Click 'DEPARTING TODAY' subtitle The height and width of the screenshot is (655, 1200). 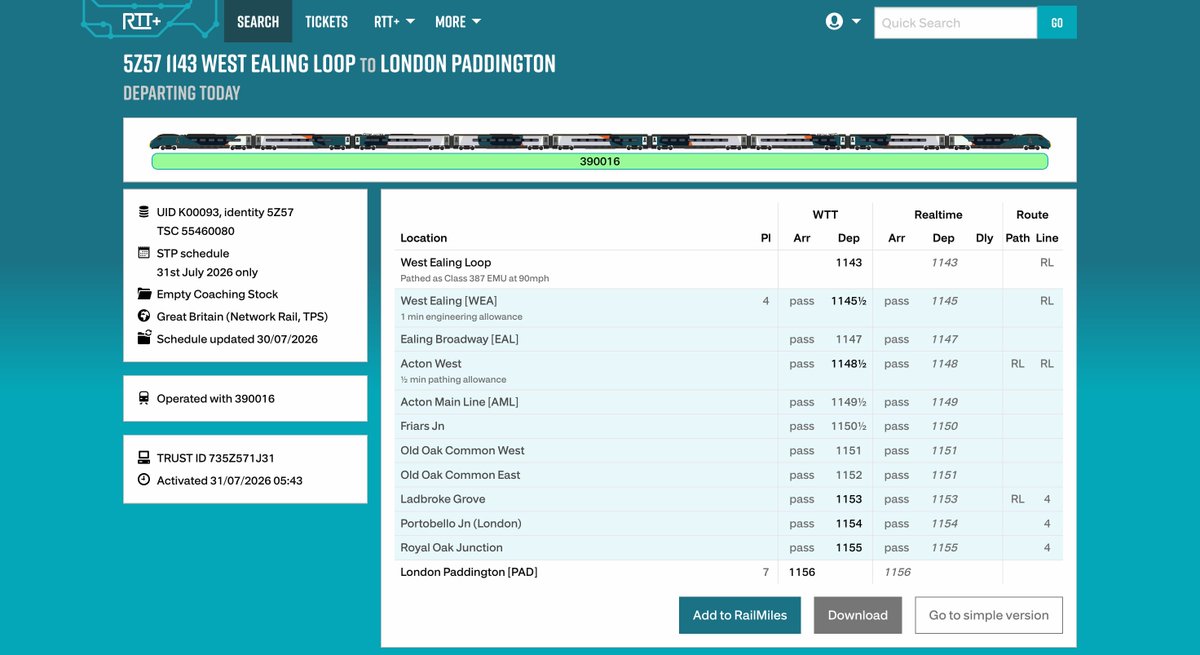182,93
